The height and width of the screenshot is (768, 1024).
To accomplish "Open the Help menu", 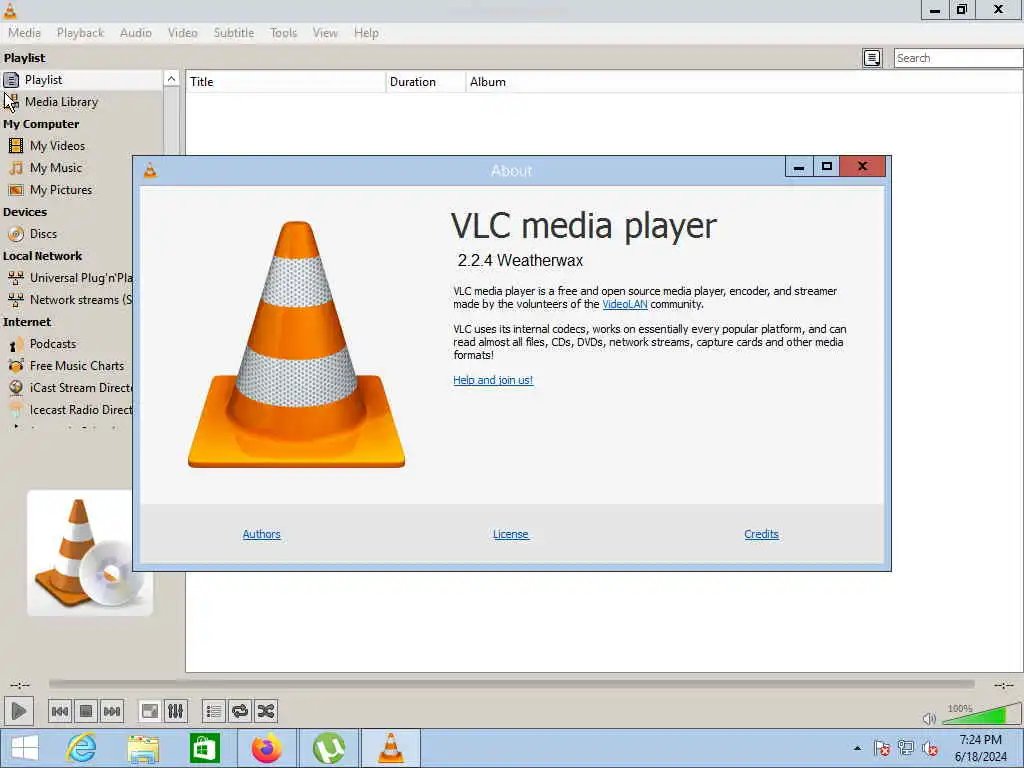I will click(366, 33).
